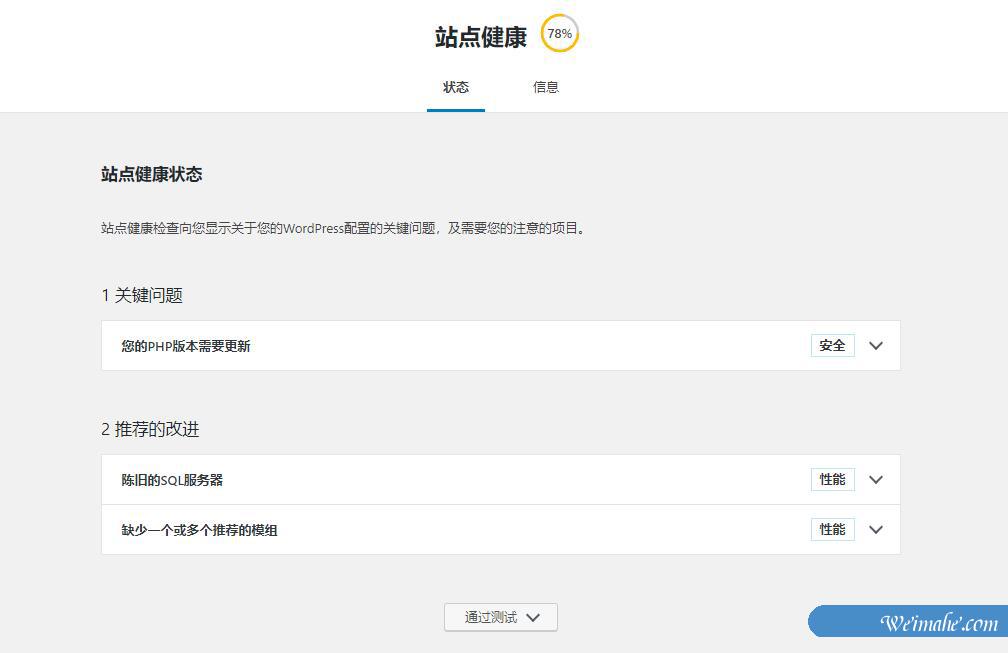1008x653 pixels.
Task: Click the chevron on 陈旧的SQL服务器 row
Action: coord(876,480)
